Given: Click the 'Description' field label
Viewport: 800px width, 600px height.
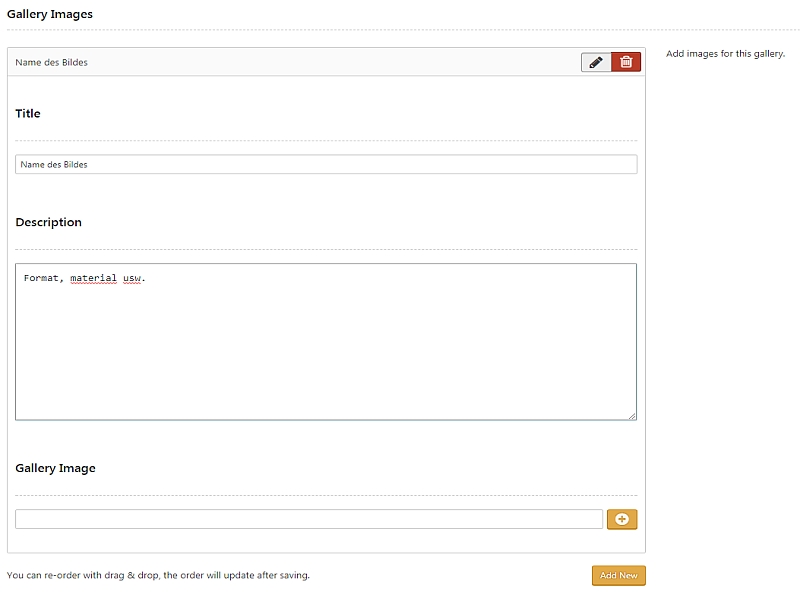Looking at the screenshot, I should pyautogui.click(x=48, y=222).
